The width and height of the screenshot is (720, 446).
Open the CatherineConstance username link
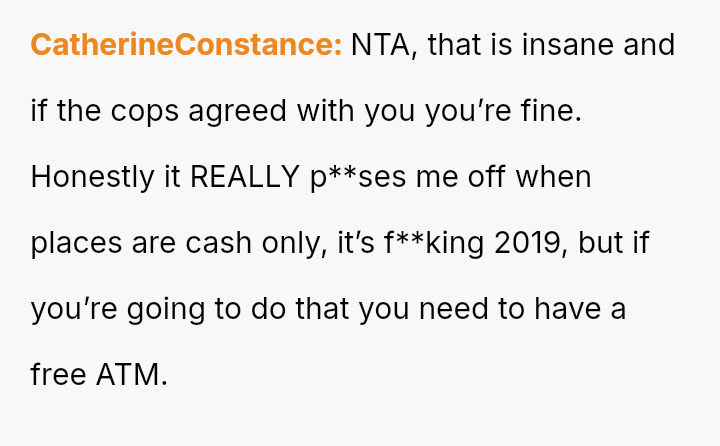point(186,45)
